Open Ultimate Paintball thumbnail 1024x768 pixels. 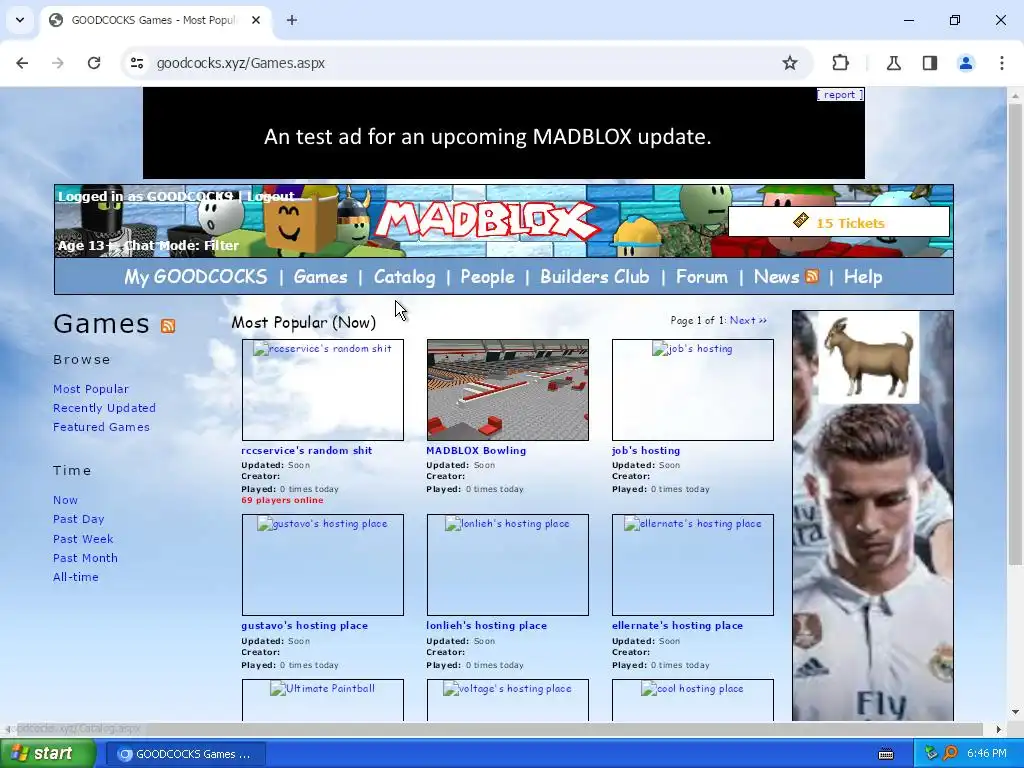click(323, 700)
